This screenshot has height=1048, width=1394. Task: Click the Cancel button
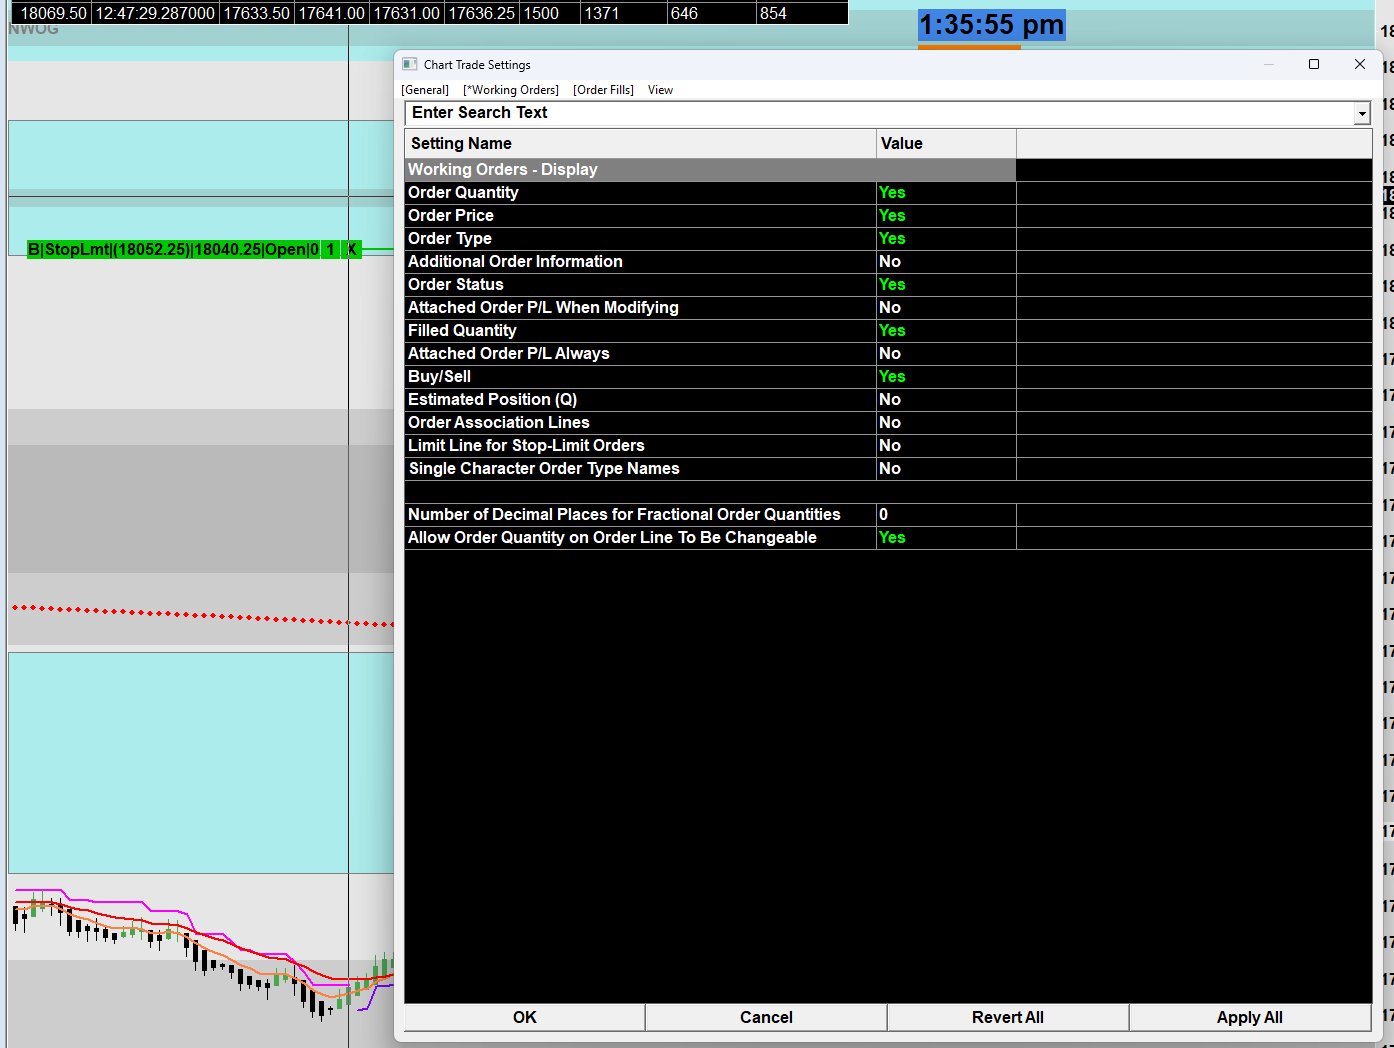click(x=766, y=1017)
